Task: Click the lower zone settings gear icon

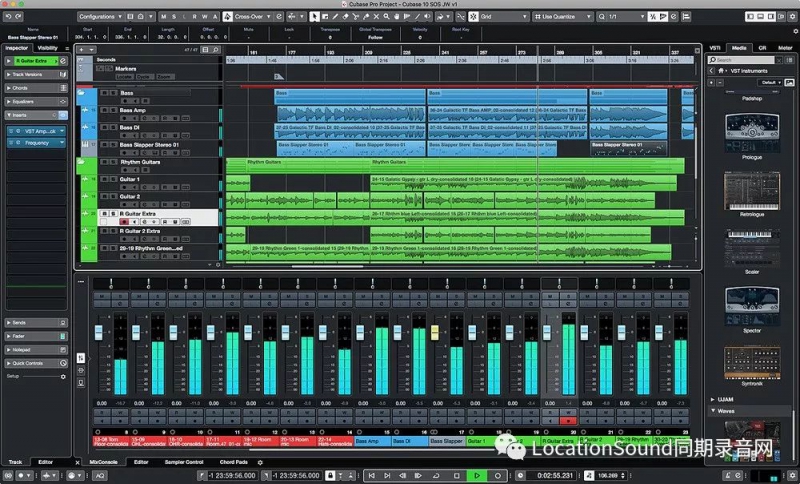Action: [x=260, y=462]
